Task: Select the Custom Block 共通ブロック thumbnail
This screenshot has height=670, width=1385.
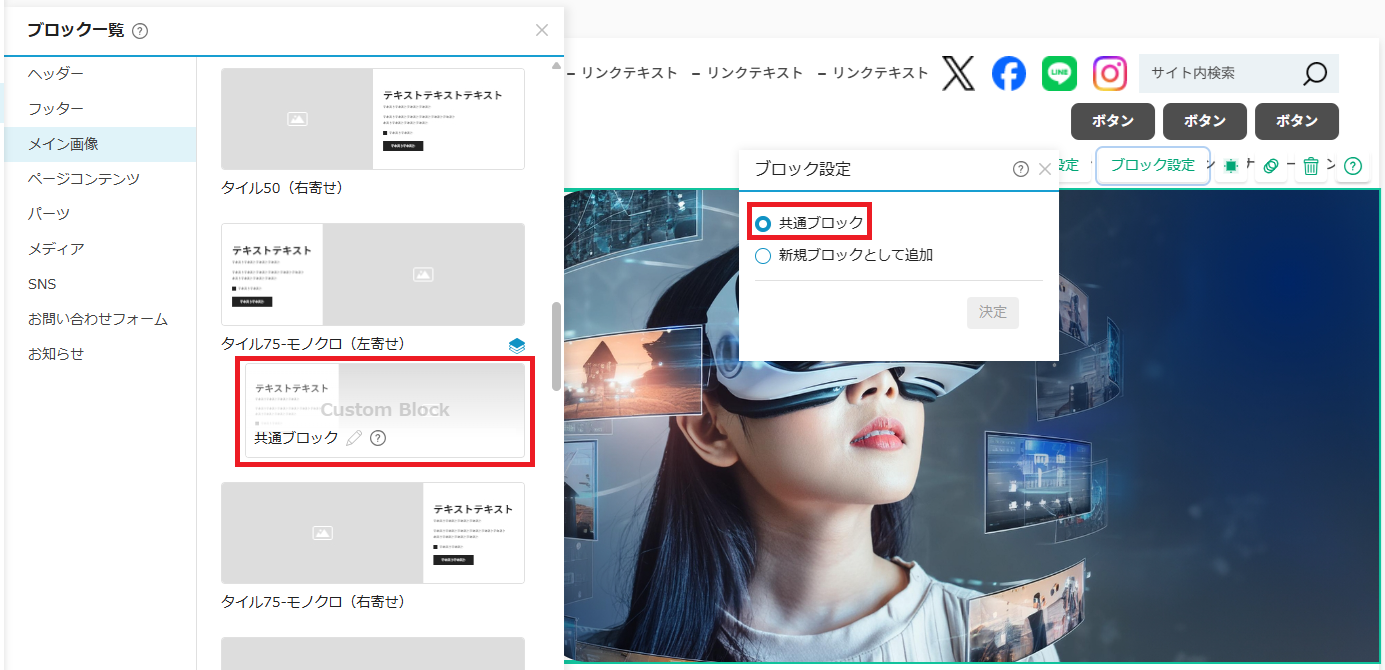Action: (385, 410)
